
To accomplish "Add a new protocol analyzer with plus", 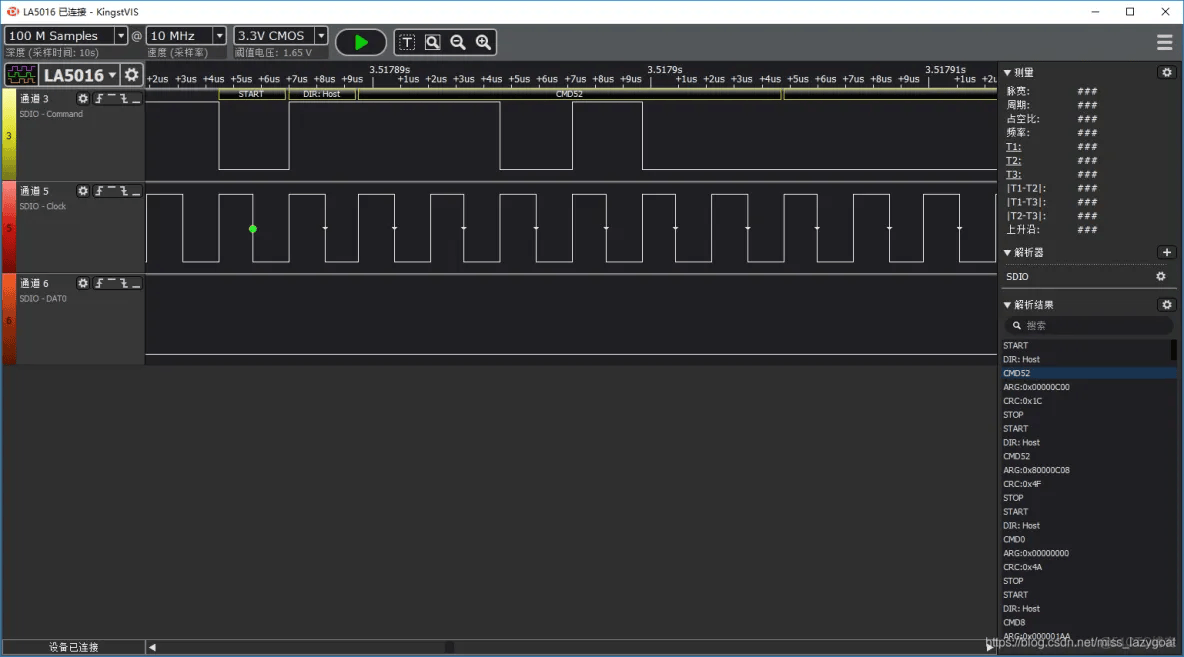I will point(1167,252).
